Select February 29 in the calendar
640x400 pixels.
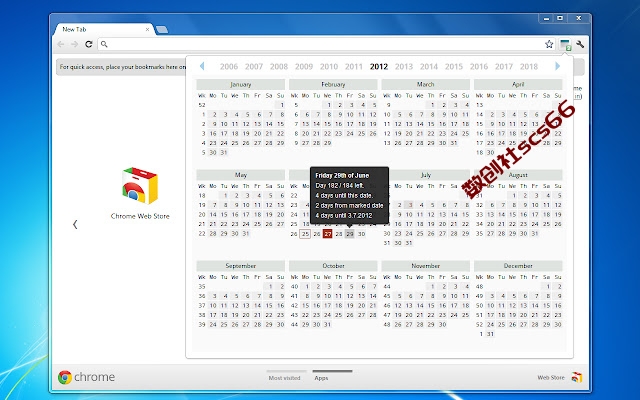327,143
